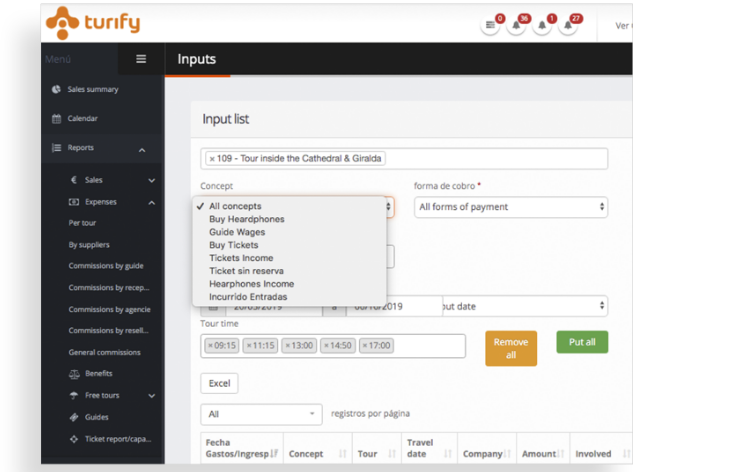Viewport: 743px width, 472px height.
Task: Open Commissions by recep... report
Action: point(109,288)
